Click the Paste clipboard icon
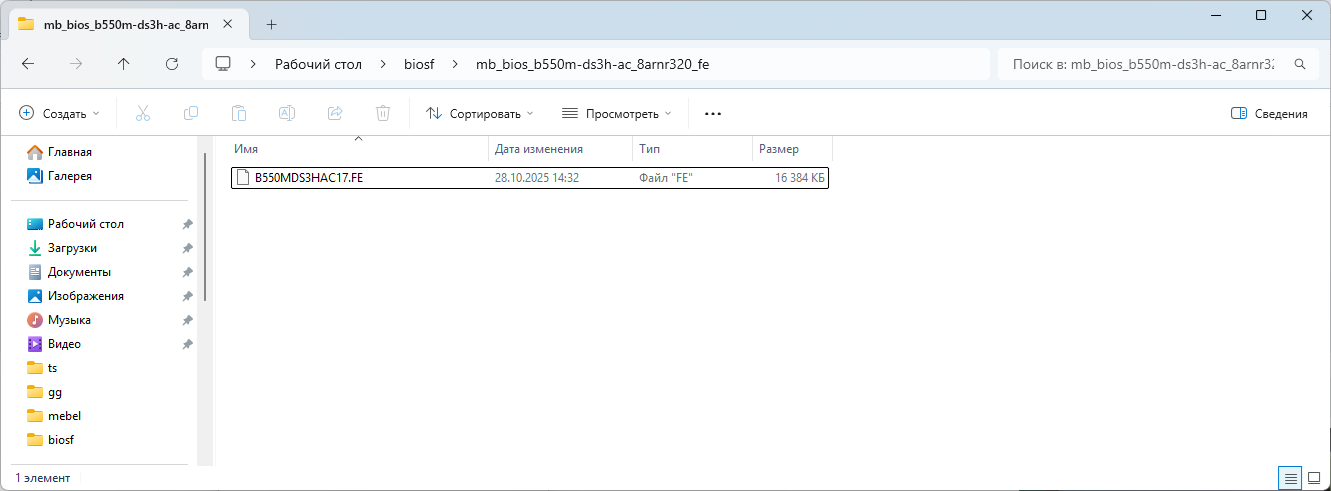1331x491 pixels. pos(238,114)
